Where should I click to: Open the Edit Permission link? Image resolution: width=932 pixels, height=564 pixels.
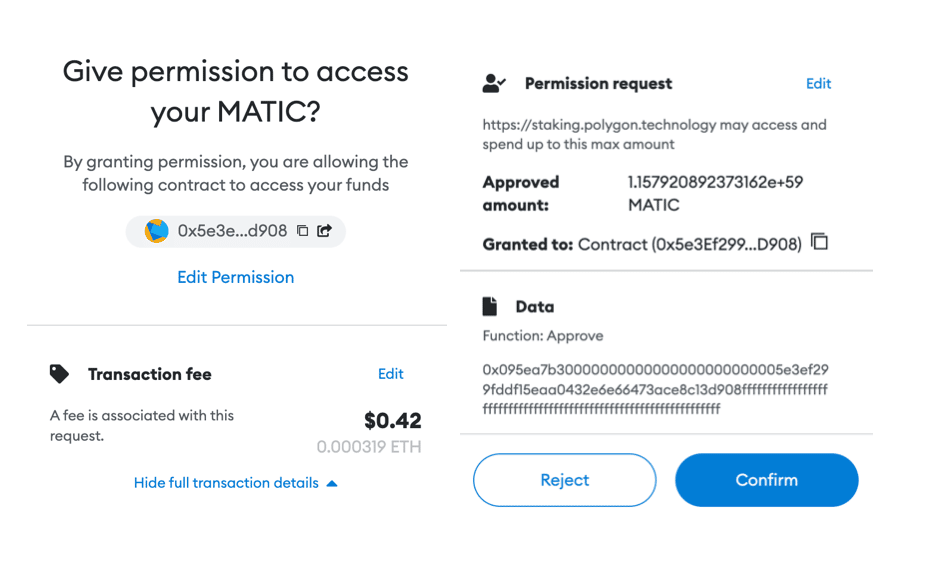click(236, 277)
